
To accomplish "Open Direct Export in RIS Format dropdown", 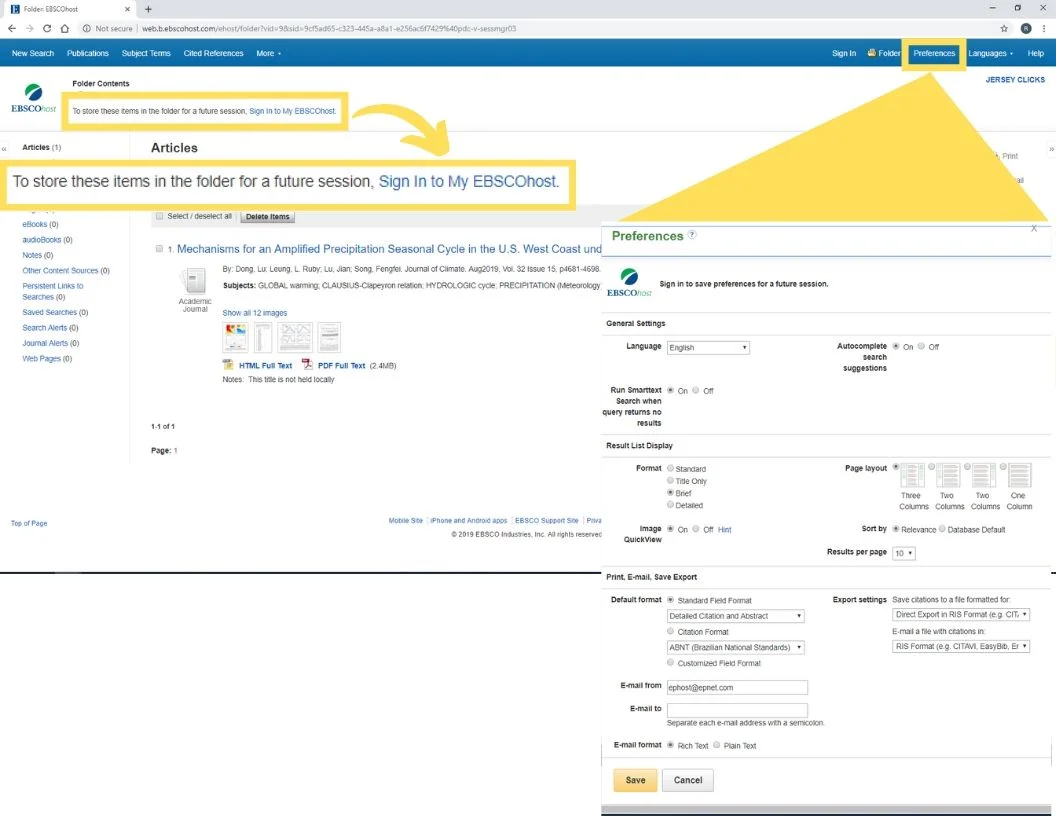I will pos(961,614).
